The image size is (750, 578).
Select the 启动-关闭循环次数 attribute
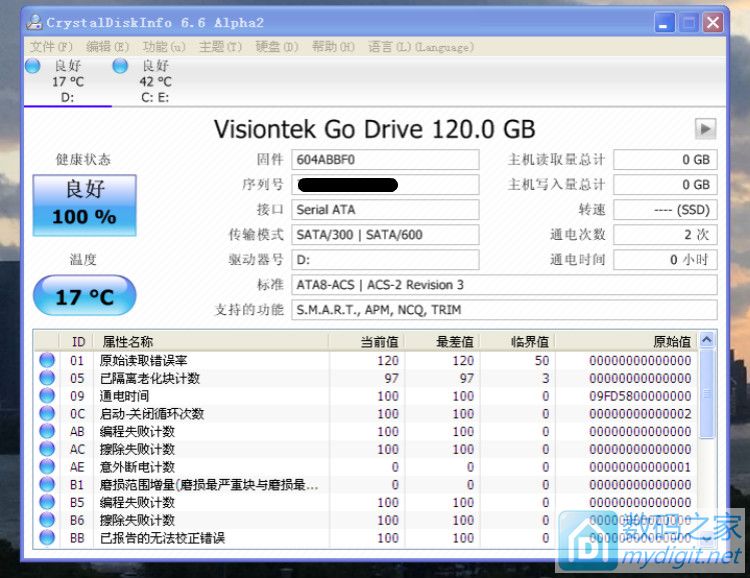(152, 413)
